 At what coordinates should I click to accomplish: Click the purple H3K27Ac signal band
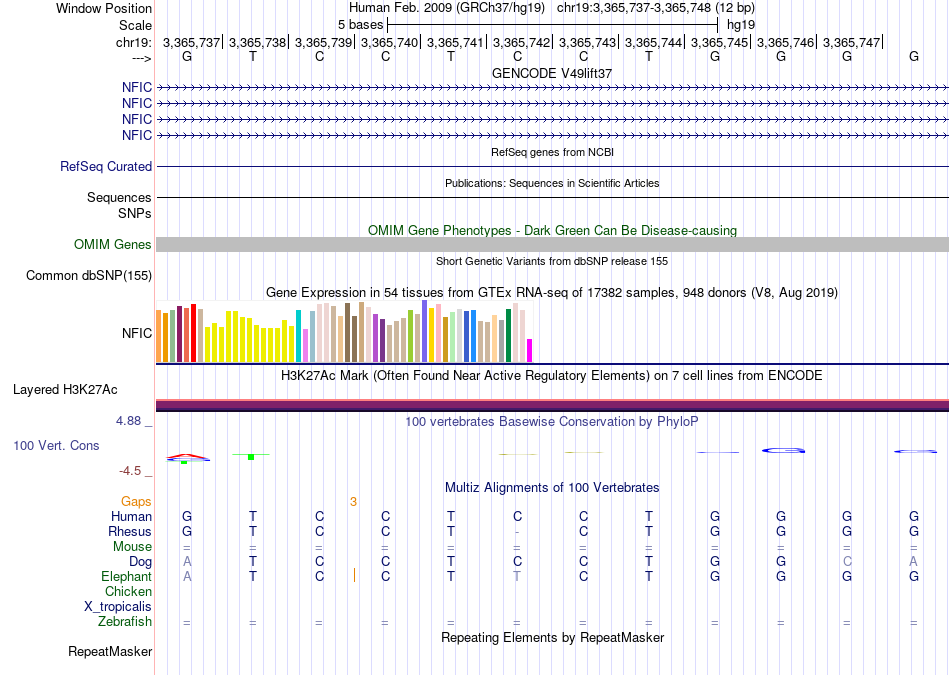point(552,405)
